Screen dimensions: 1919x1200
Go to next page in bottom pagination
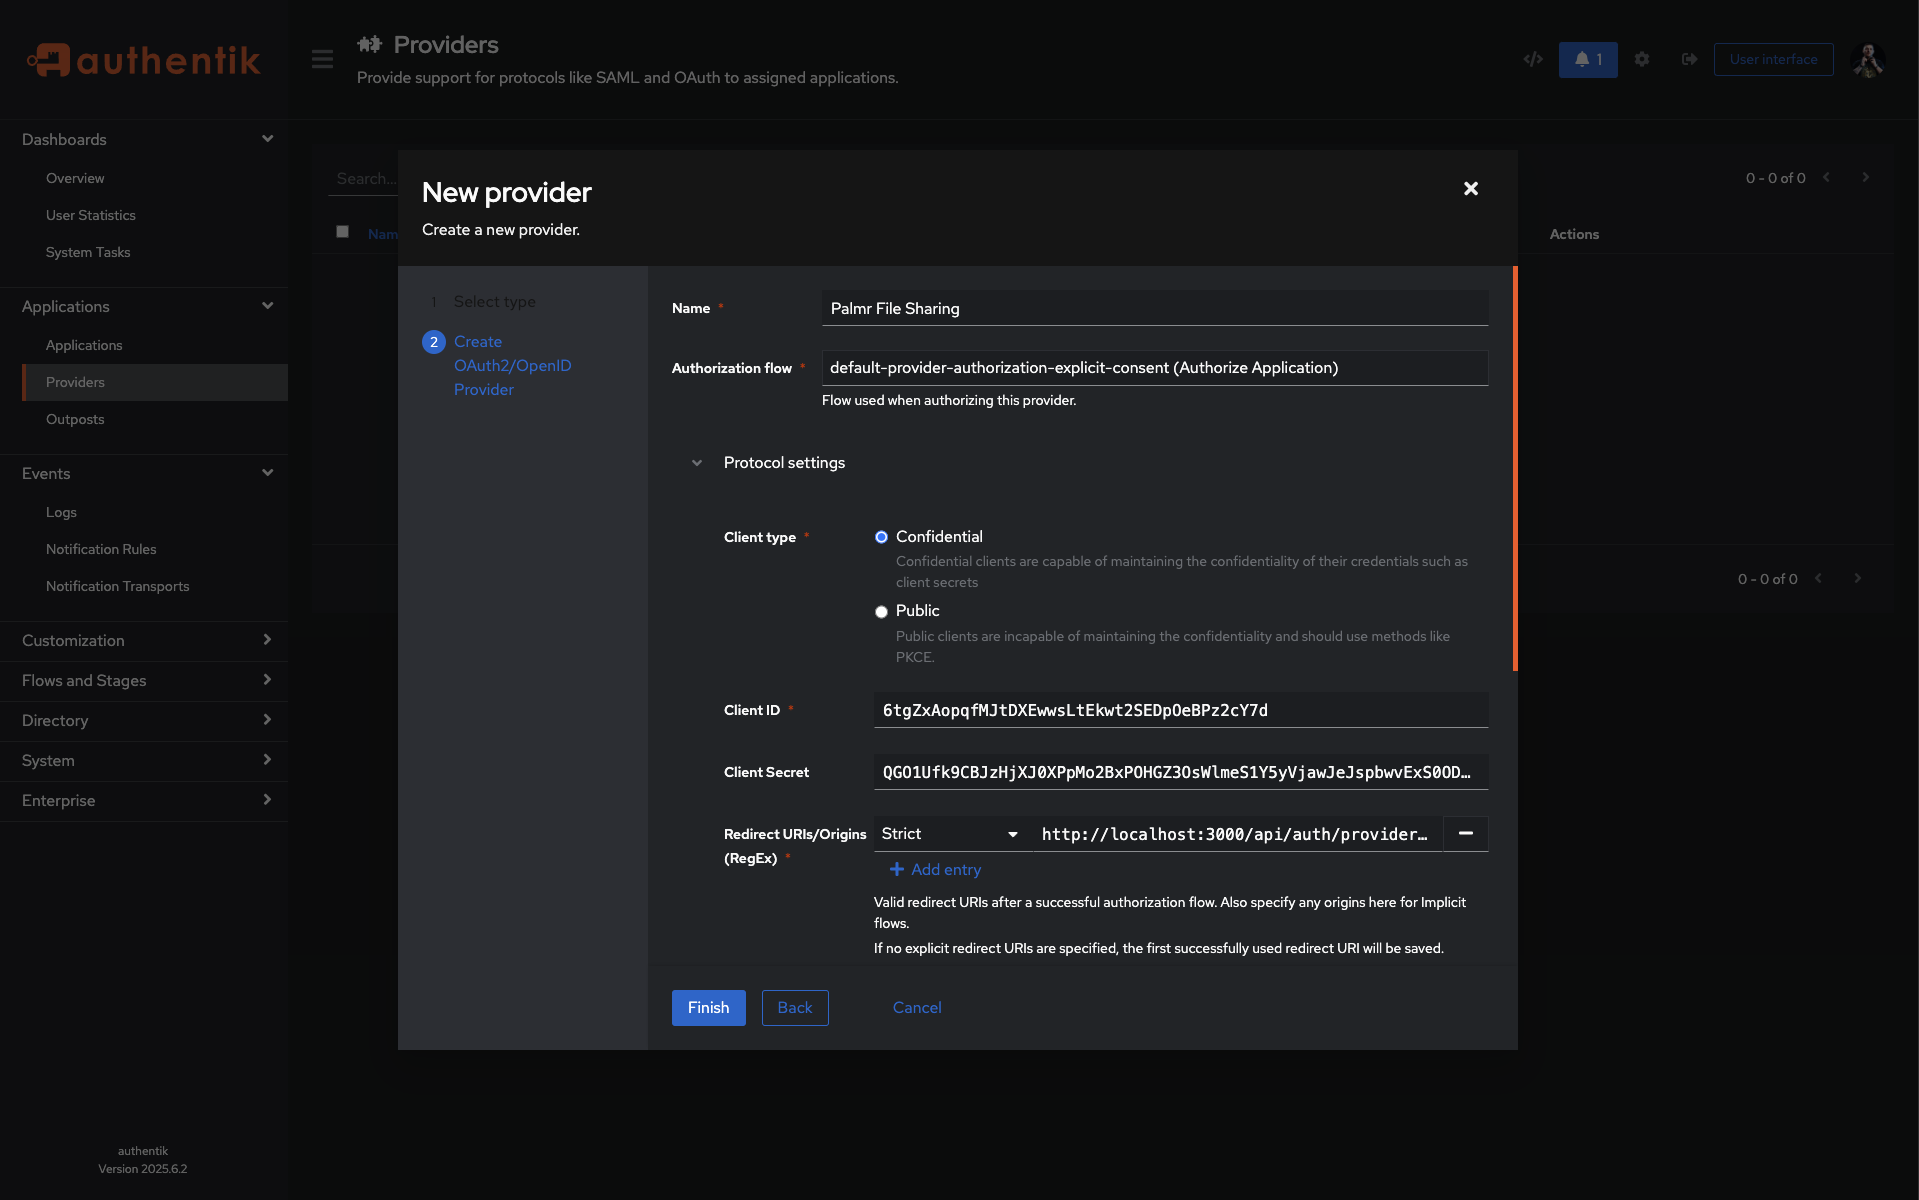(x=1857, y=578)
